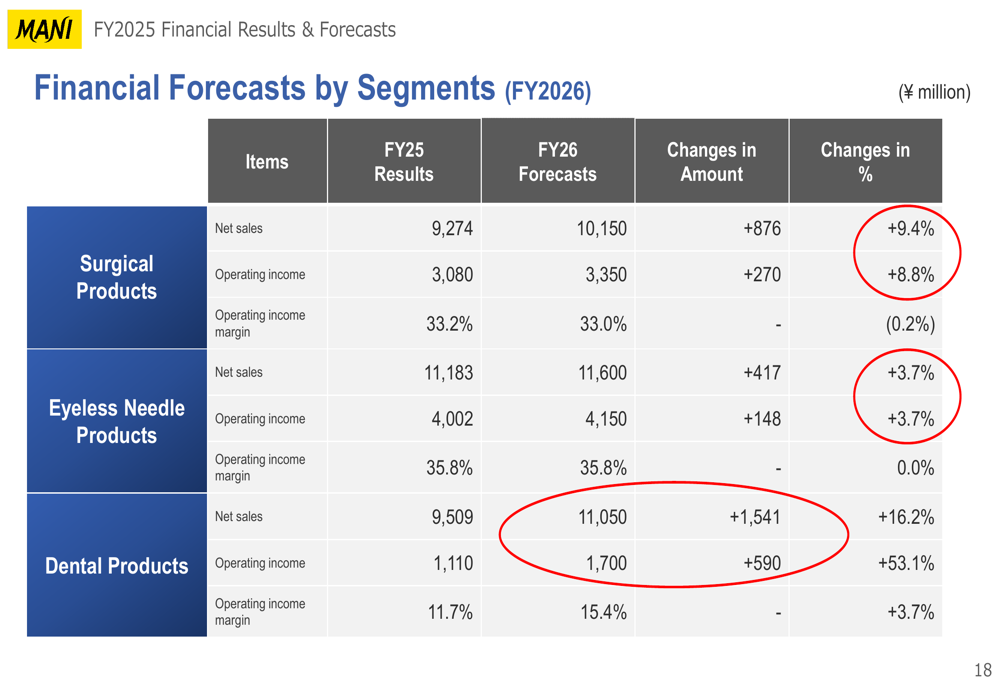Screen dimensions: 1000x685
Task: Click the +1,541 change in amount cell
Action: click(x=754, y=517)
